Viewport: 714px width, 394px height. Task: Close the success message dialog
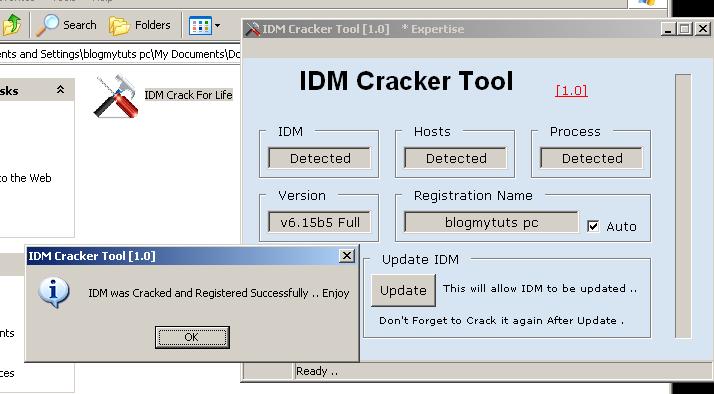click(347, 256)
